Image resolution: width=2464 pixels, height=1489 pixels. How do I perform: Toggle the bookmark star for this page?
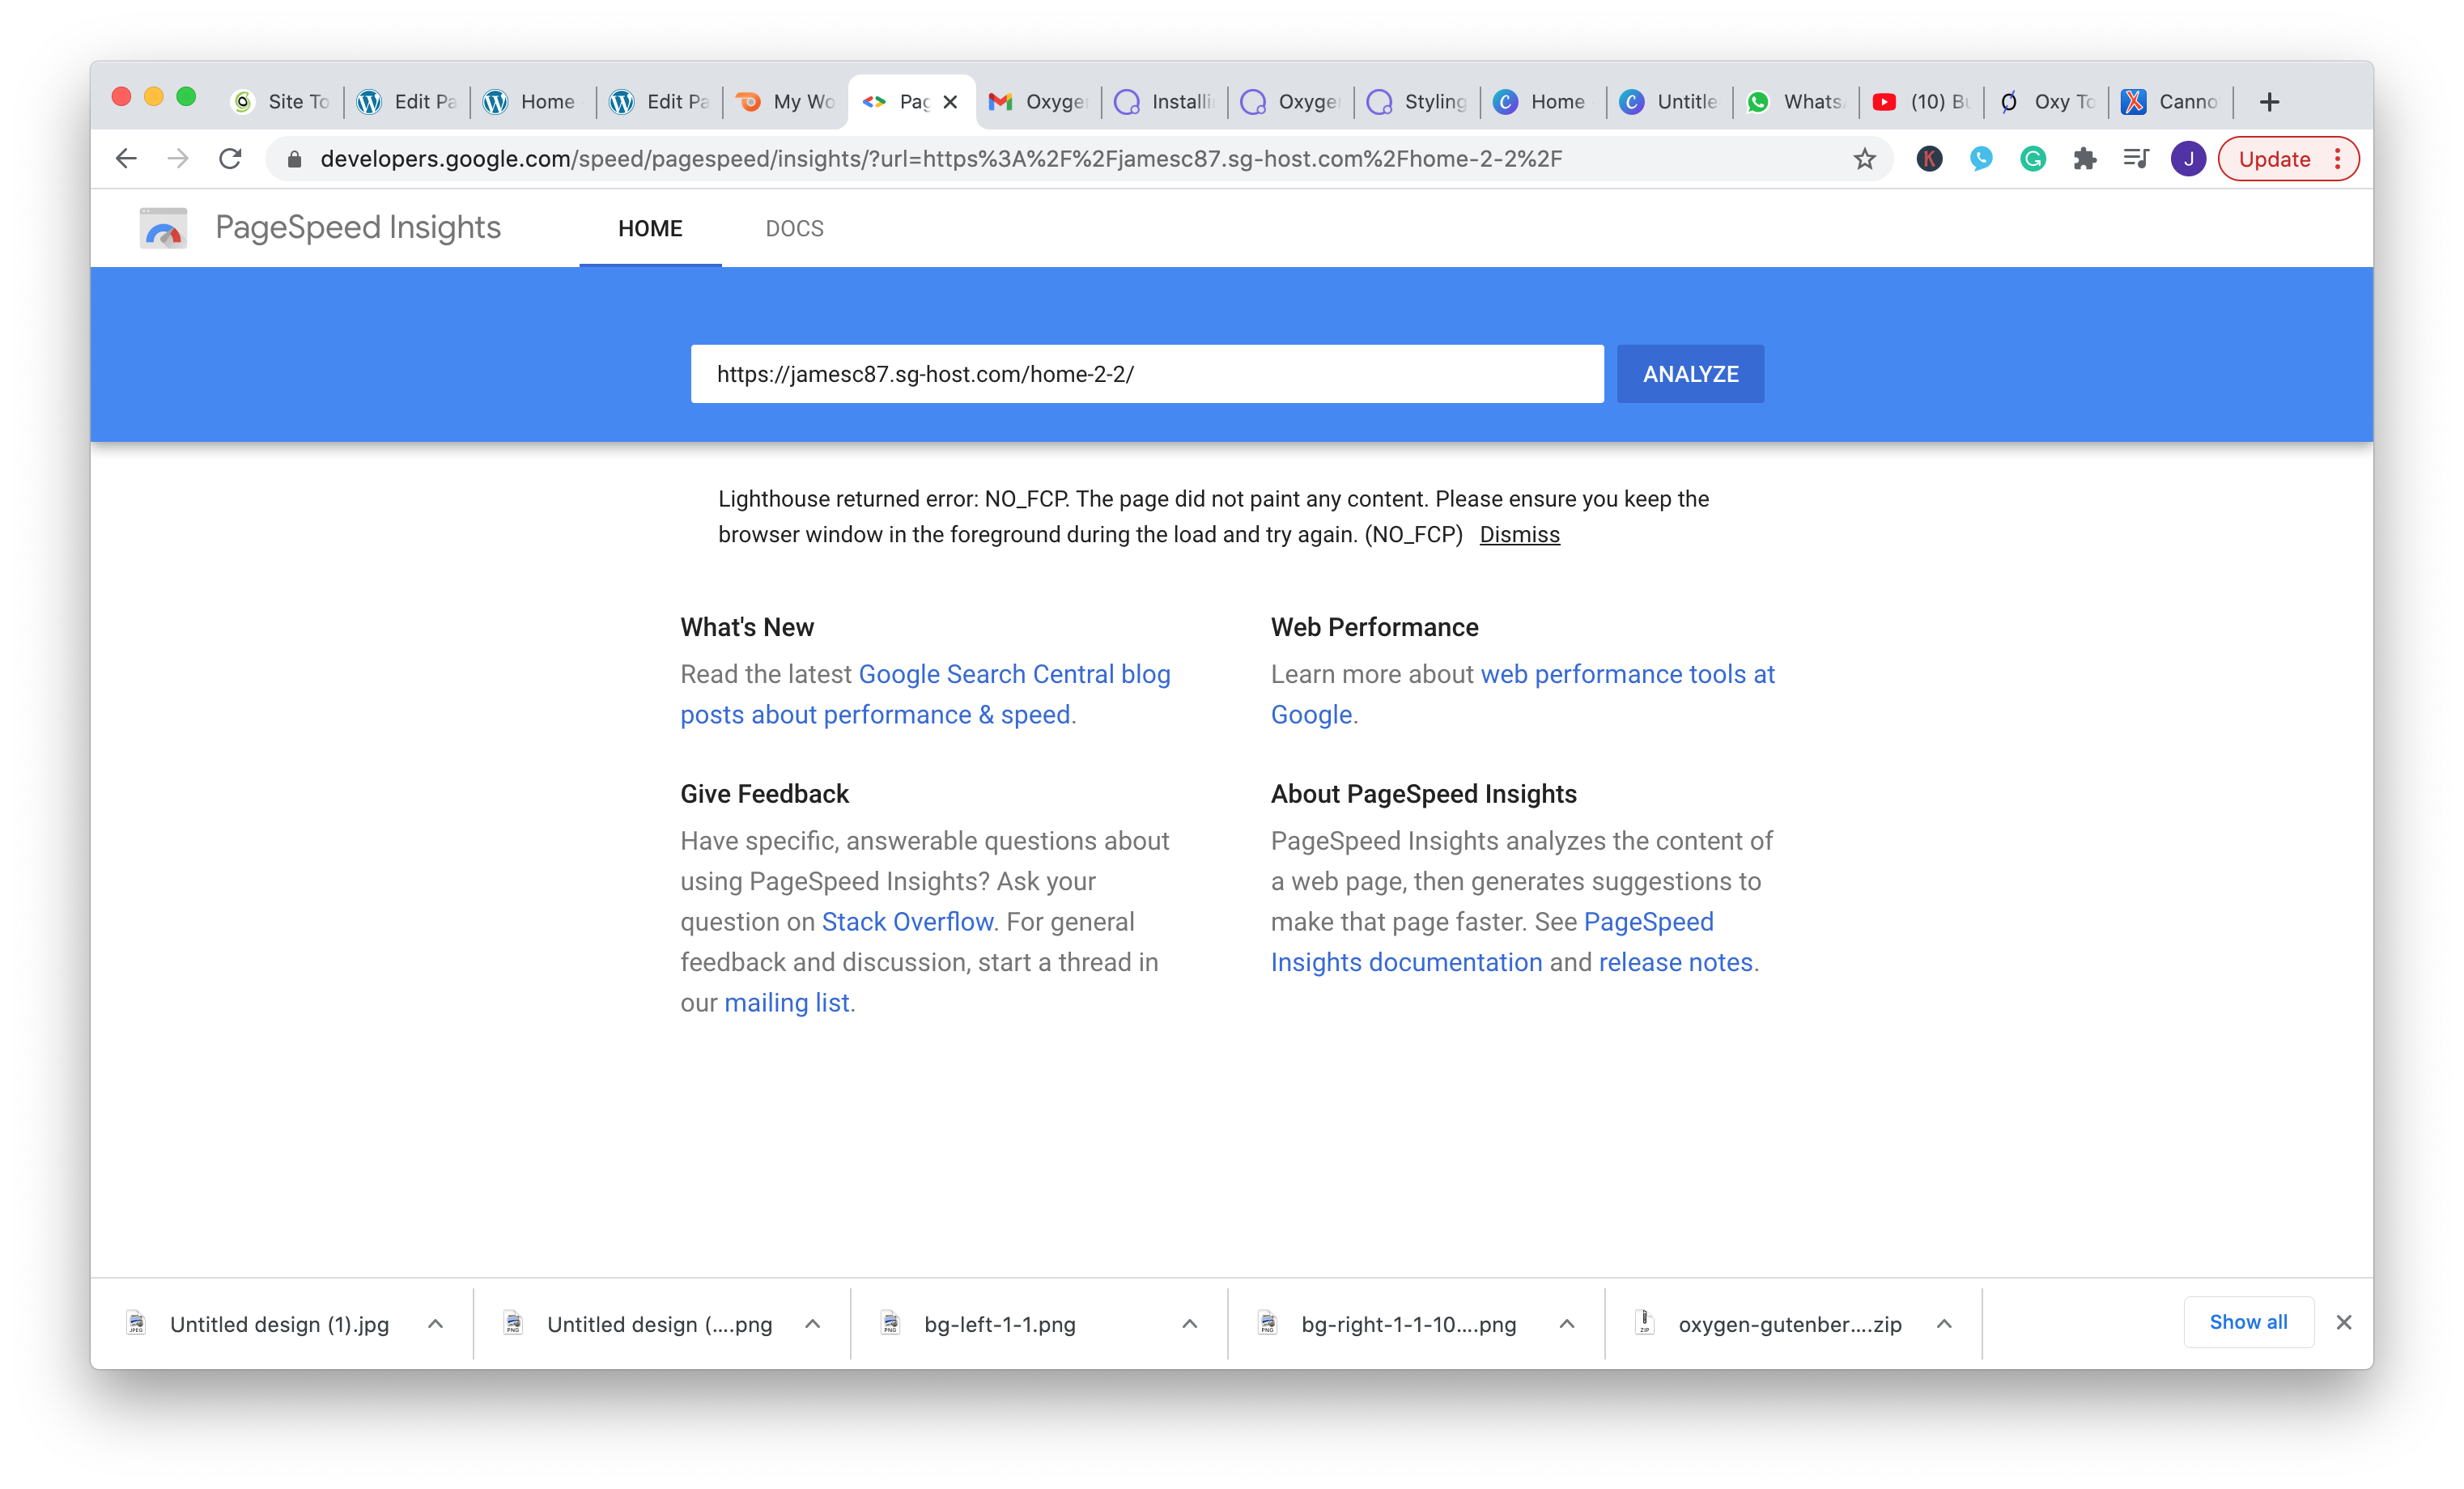point(1864,158)
